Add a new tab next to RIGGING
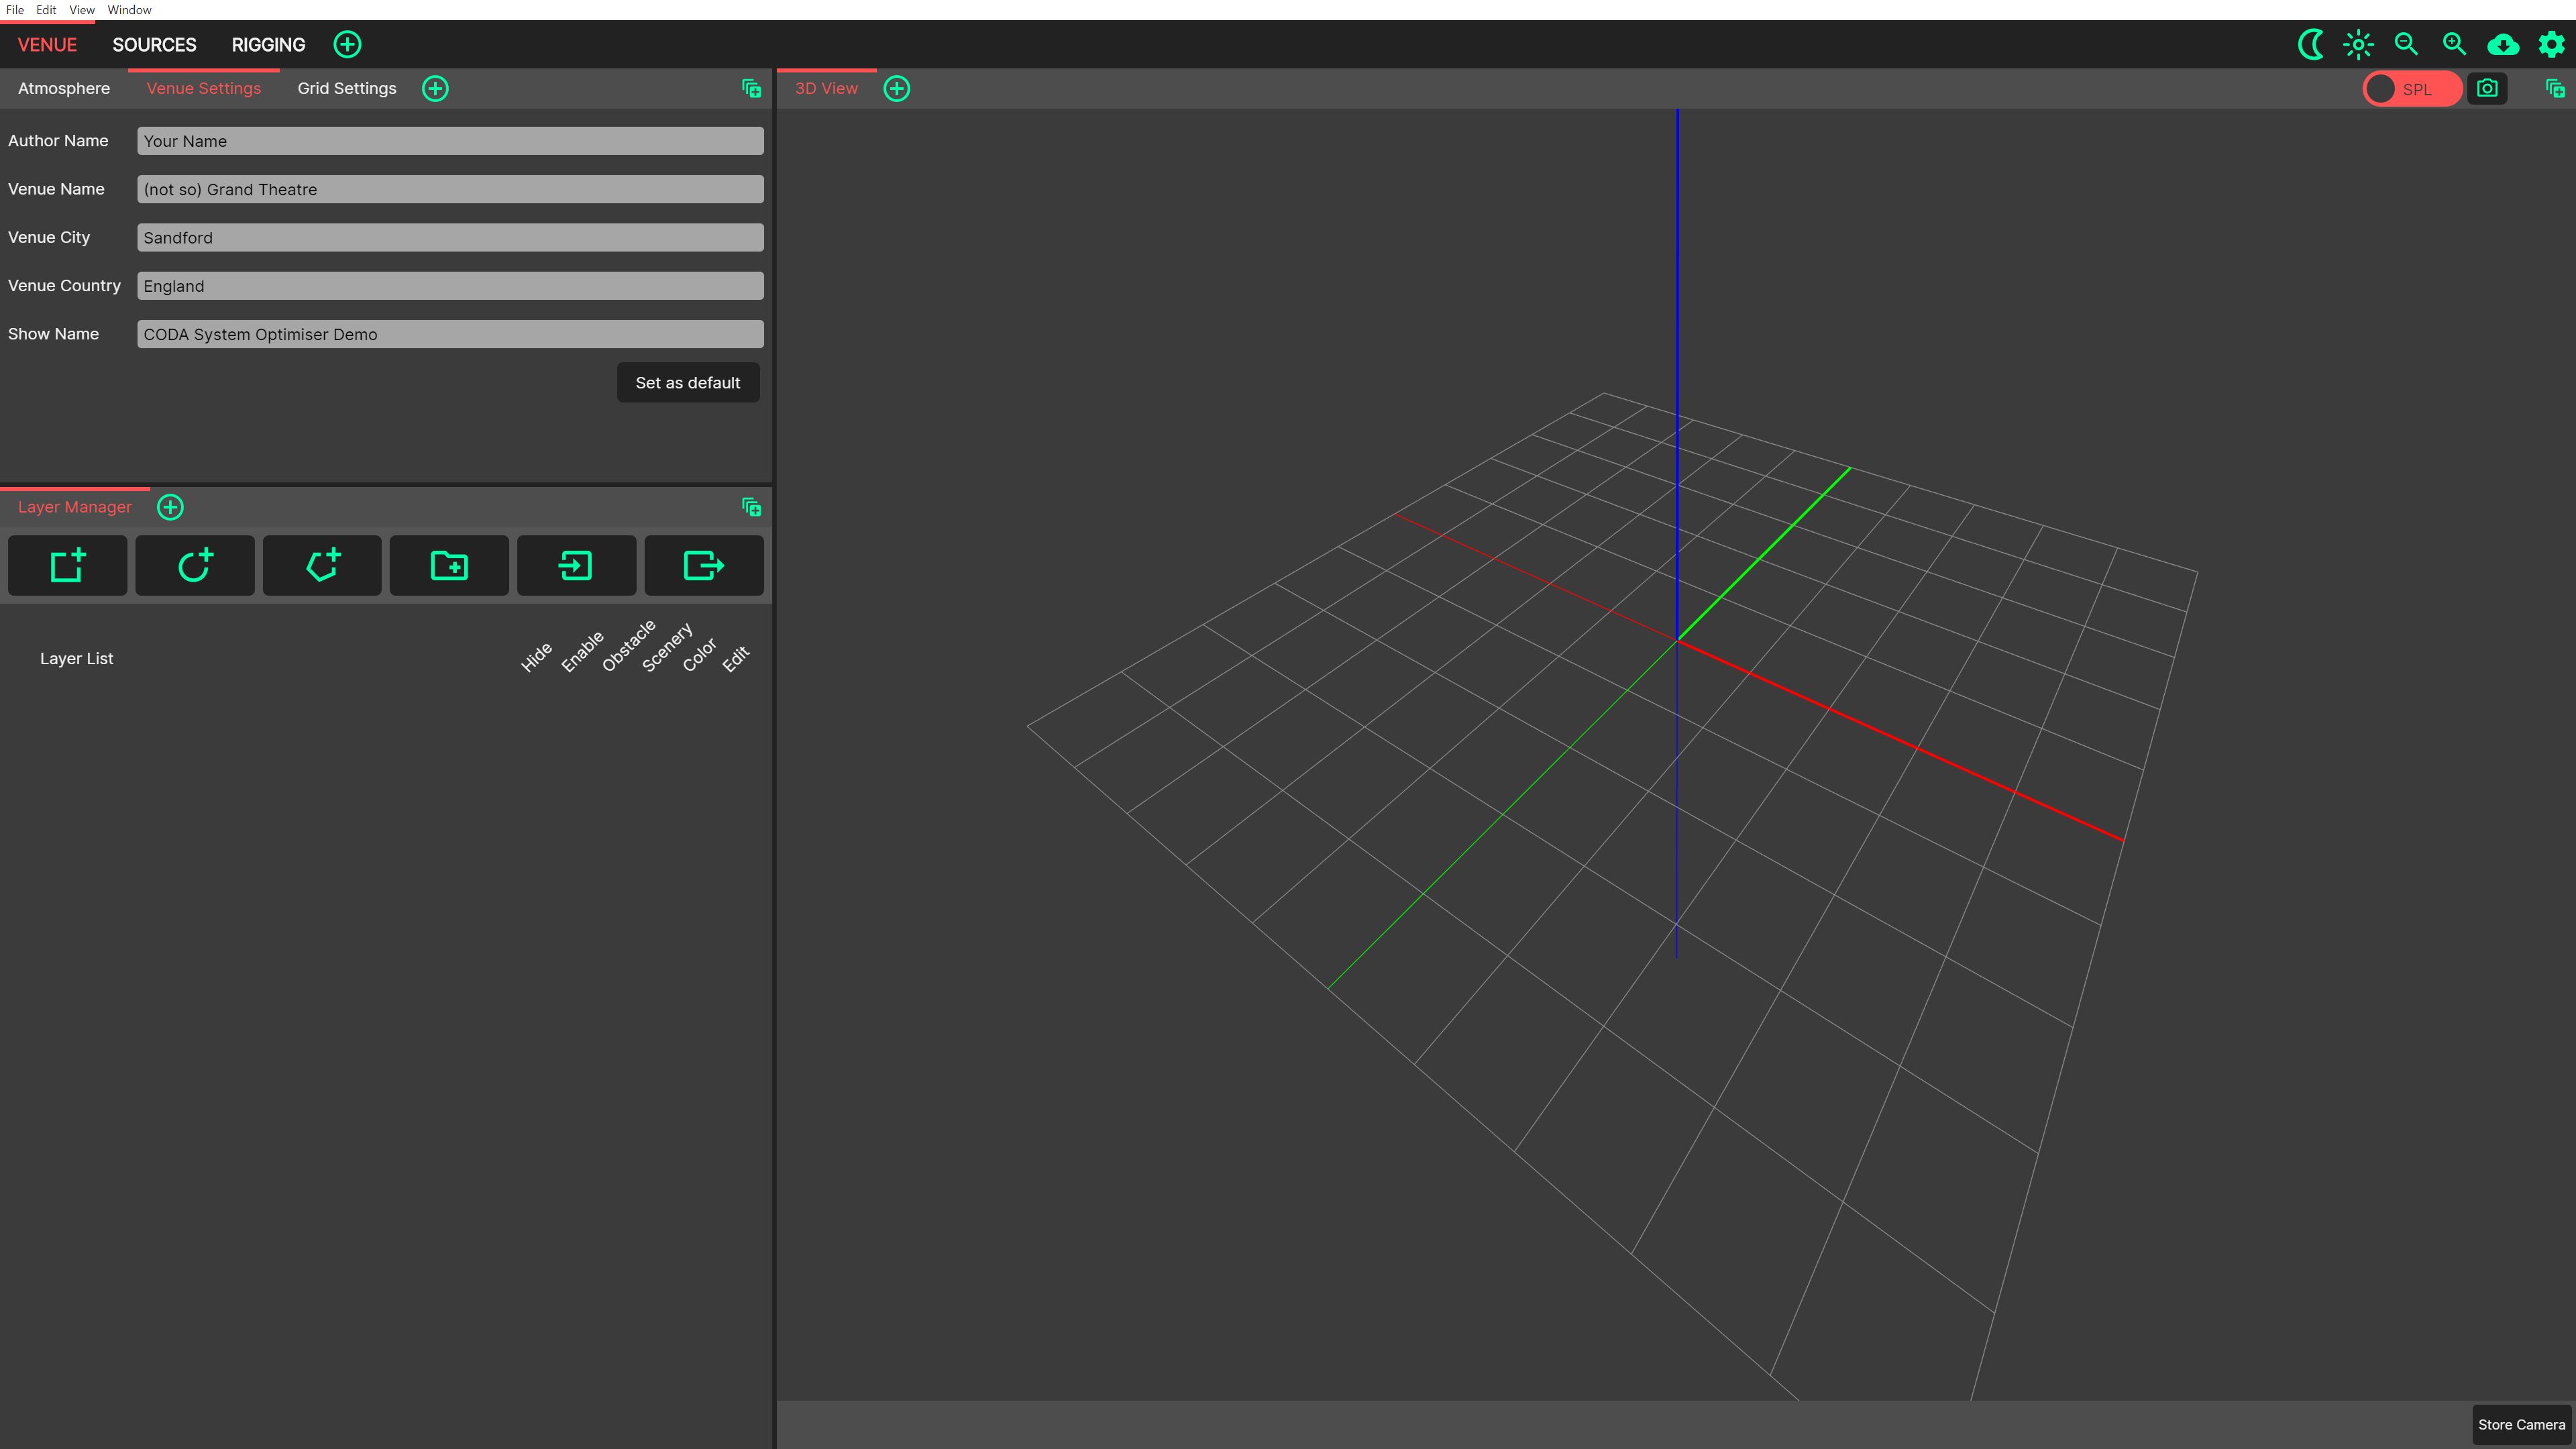Viewport: 2576px width, 1449px height. click(x=347, y=44)
